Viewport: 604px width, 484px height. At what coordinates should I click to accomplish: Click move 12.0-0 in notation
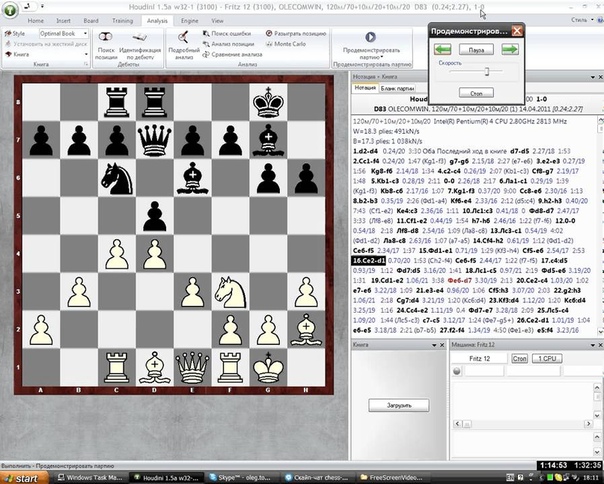(565, 221)
